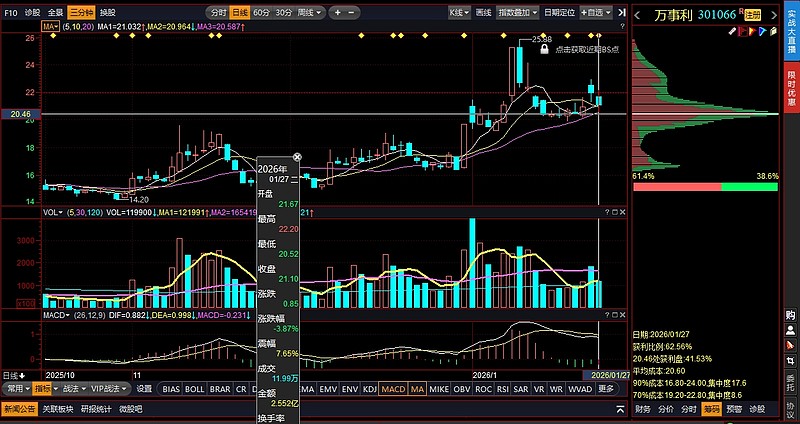Click the red profit portion of chip ratio bar

(674, 187)
